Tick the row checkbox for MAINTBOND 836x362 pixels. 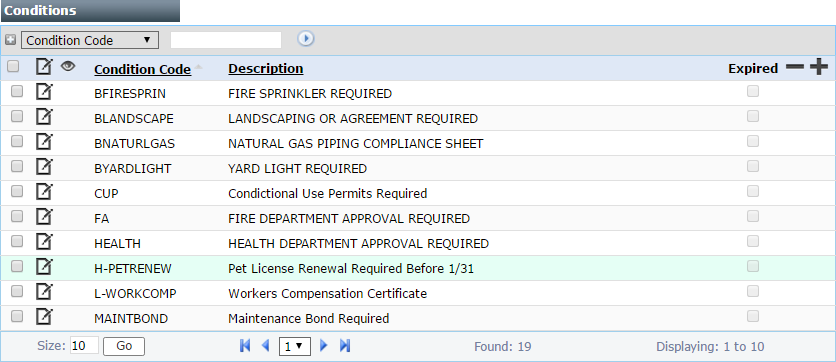[17, 317]
